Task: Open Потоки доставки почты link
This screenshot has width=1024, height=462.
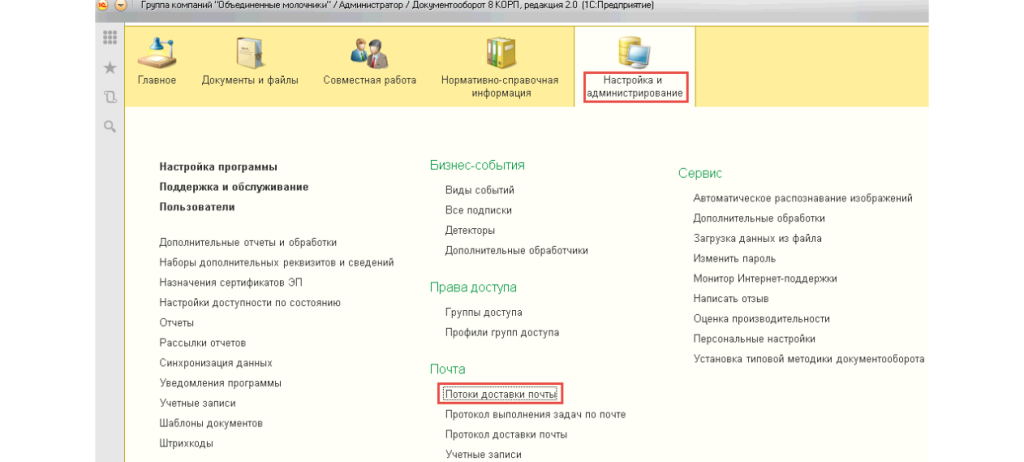Action: 501,395
